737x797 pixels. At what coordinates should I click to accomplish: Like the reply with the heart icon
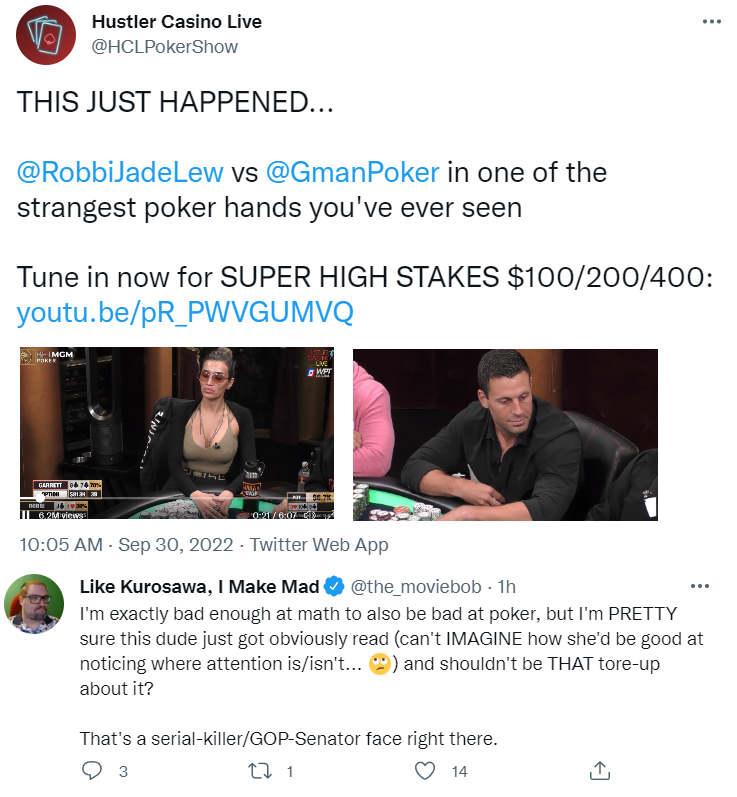(x=426, y=770)
